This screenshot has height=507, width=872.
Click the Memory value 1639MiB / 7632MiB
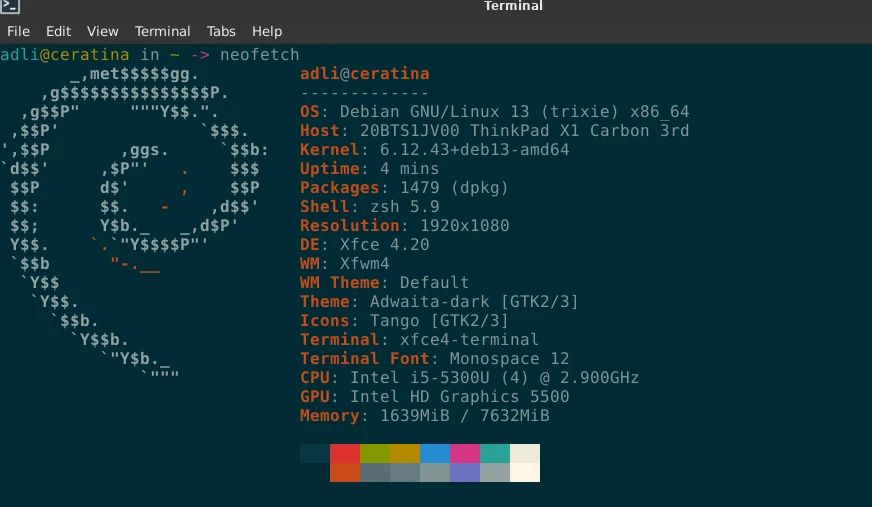point(464,415)
